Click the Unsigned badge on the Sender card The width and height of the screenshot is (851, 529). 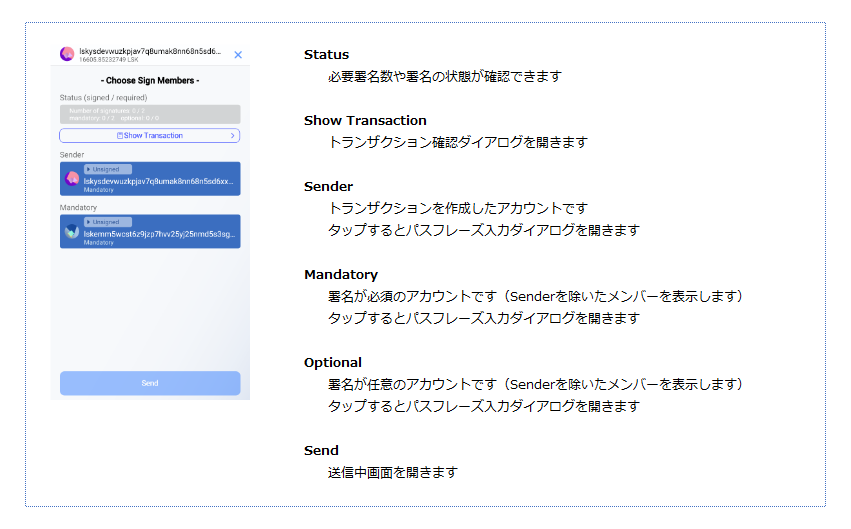click(x=107, y=169)
